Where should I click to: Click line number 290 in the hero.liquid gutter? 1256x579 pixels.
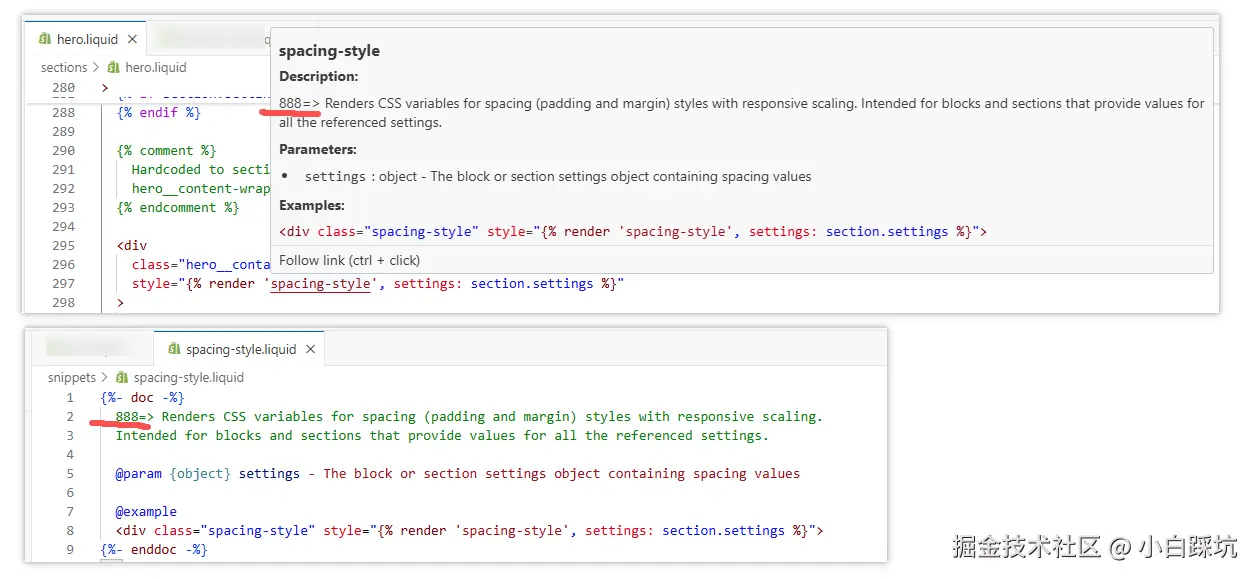tap(63, 151)
